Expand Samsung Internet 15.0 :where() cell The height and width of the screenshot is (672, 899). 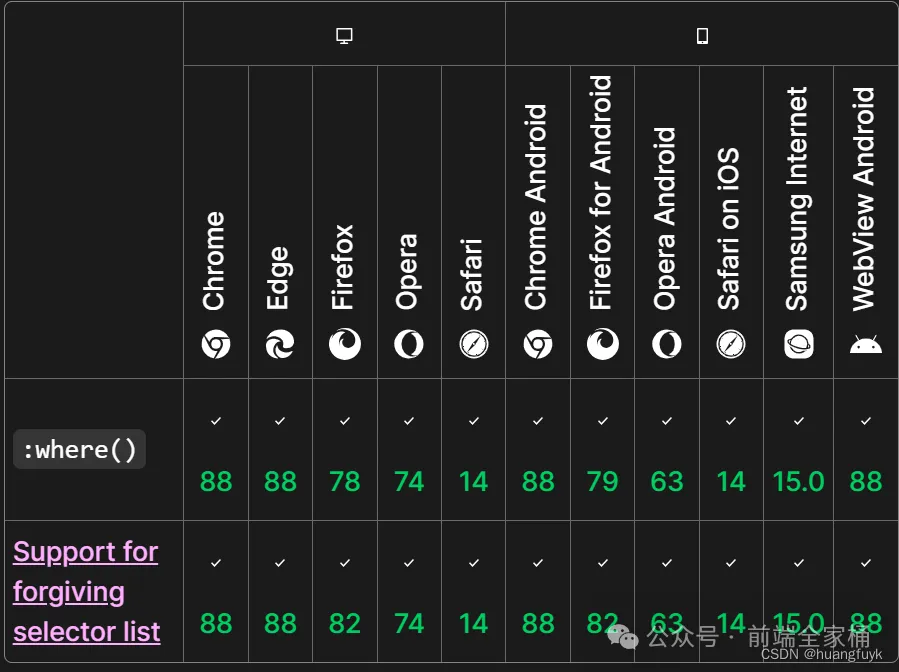[x=798, y=450]
